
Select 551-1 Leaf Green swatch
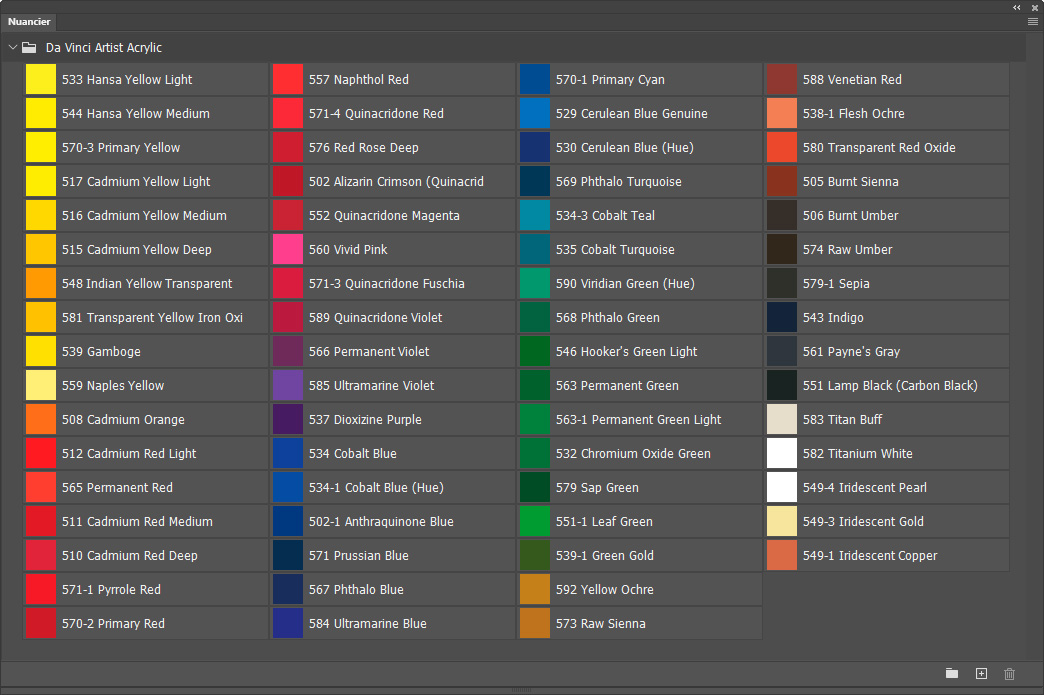pyautogui.click(x=640, y=521)
